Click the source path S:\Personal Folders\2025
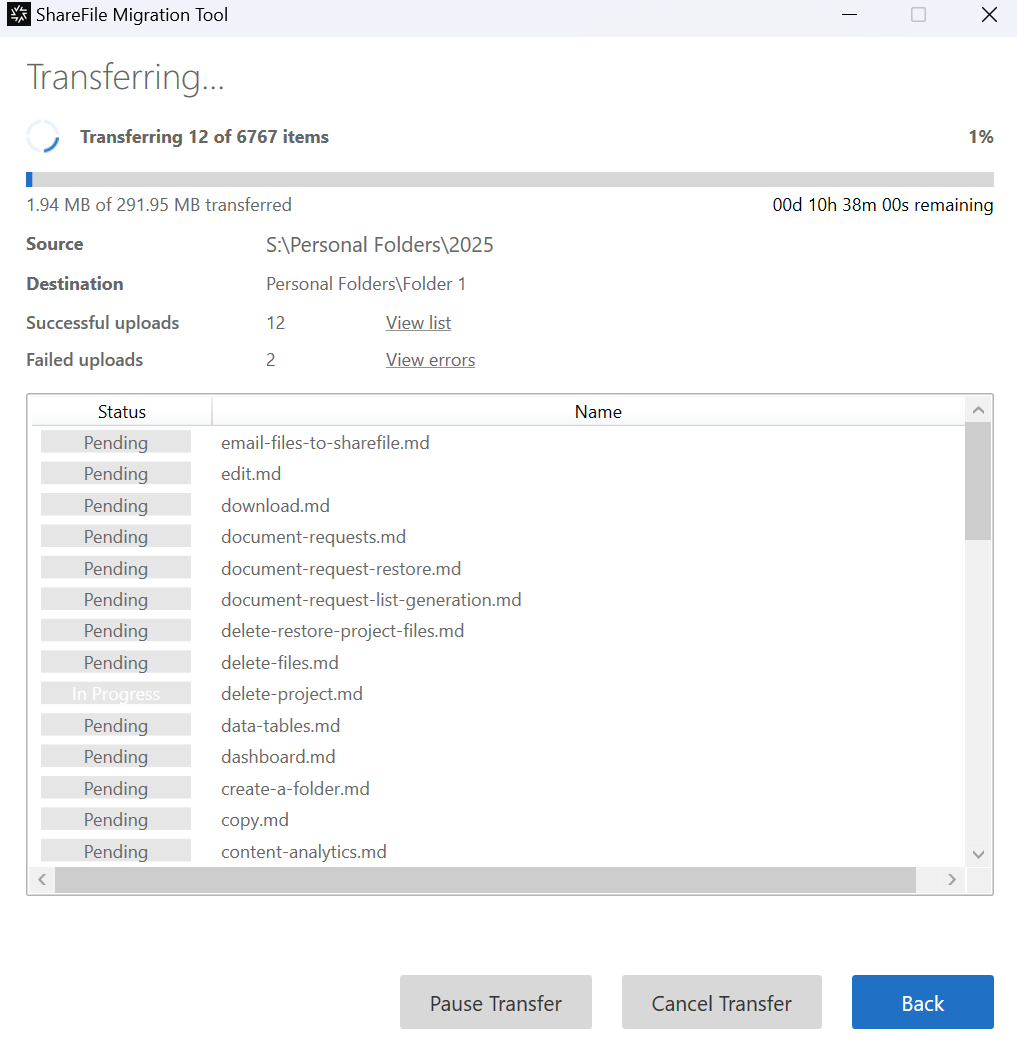 [379, 245]
